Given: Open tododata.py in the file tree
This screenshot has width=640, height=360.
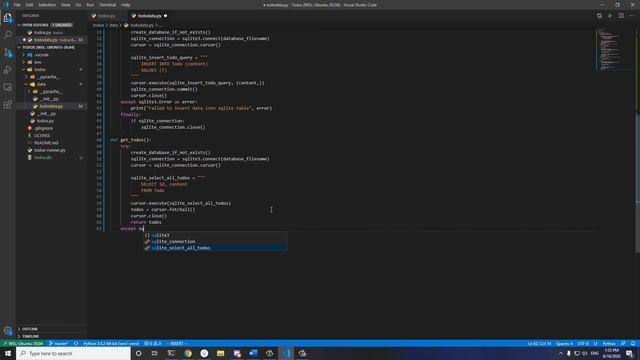Looking at the screenshot, I should (51, 106).
